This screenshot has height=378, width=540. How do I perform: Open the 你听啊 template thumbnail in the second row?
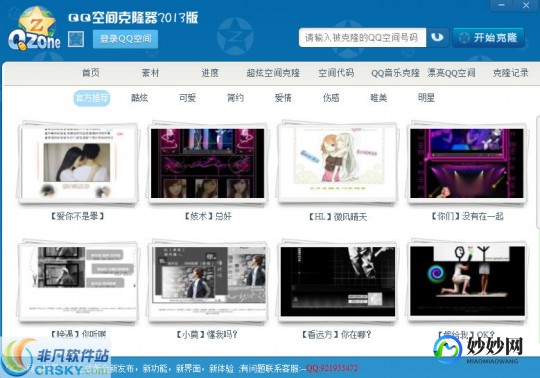78,282
